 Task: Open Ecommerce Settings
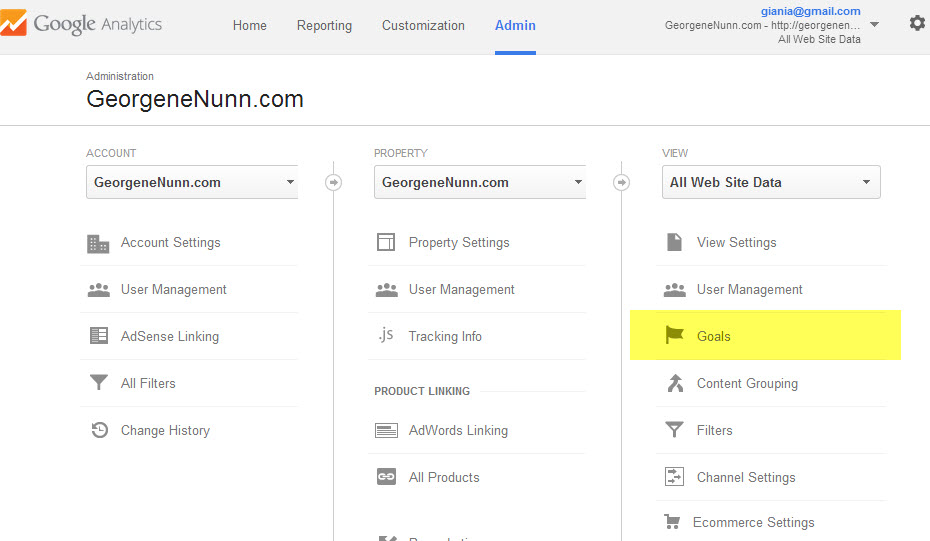coord(754,523)
